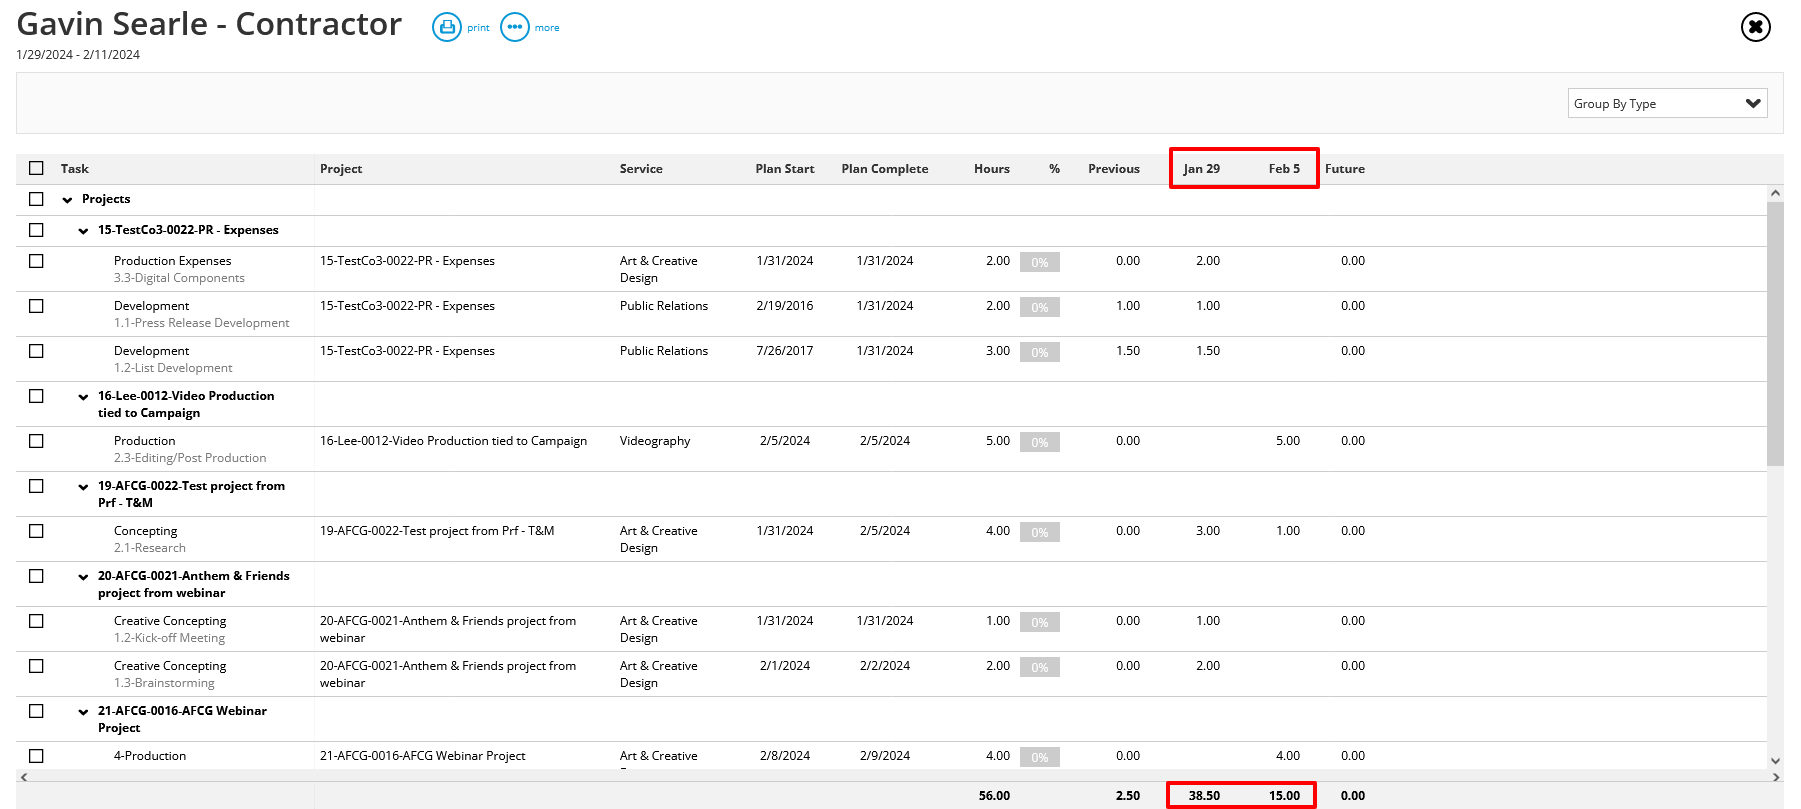Click the 0% progress bar for 2.3-Editing/Post Production
The image size is (1801, 809).
(x=1040, y=442)
